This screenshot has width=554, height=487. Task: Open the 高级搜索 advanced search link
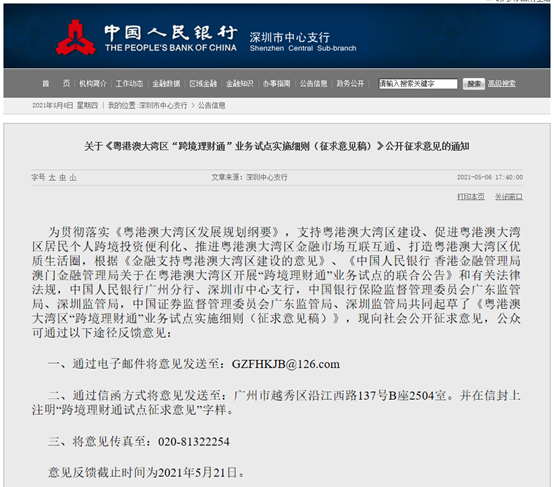[502, 84]
